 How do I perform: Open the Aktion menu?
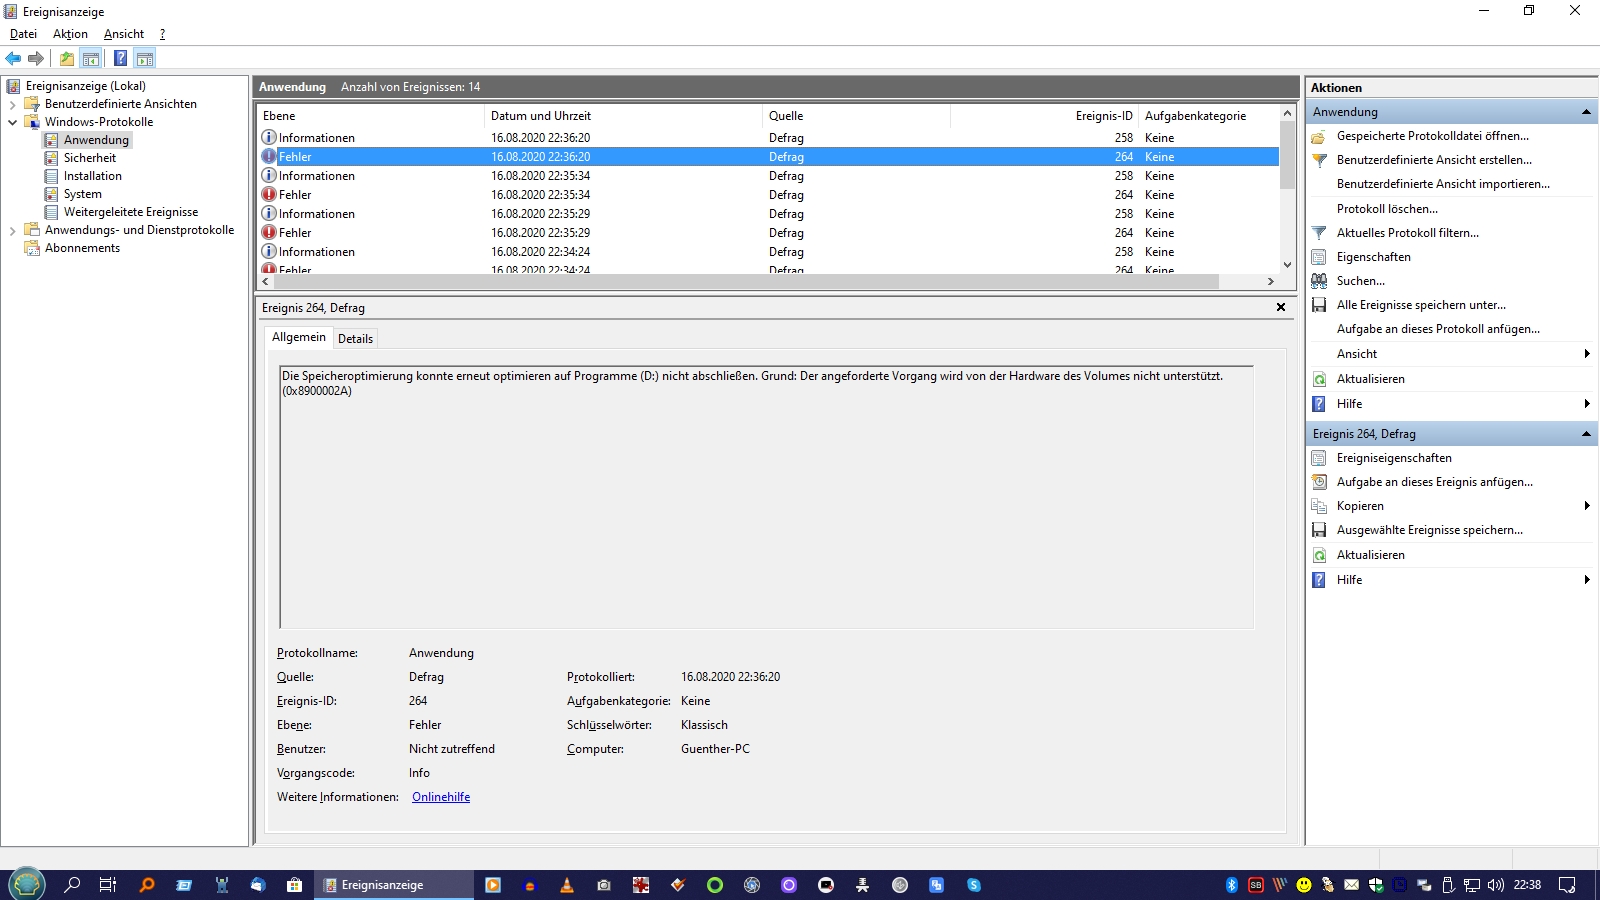70,34
